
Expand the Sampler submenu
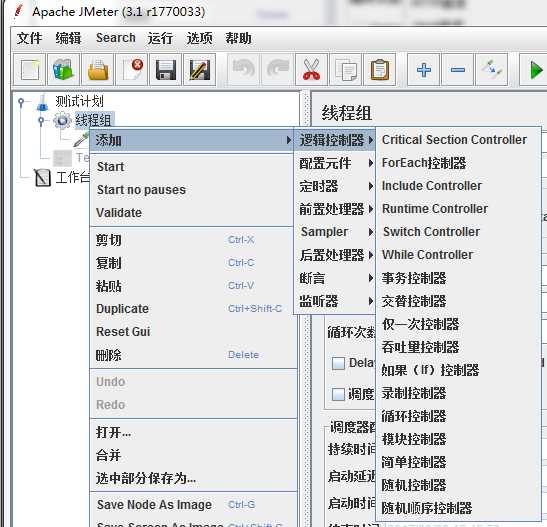click(335, 232)
